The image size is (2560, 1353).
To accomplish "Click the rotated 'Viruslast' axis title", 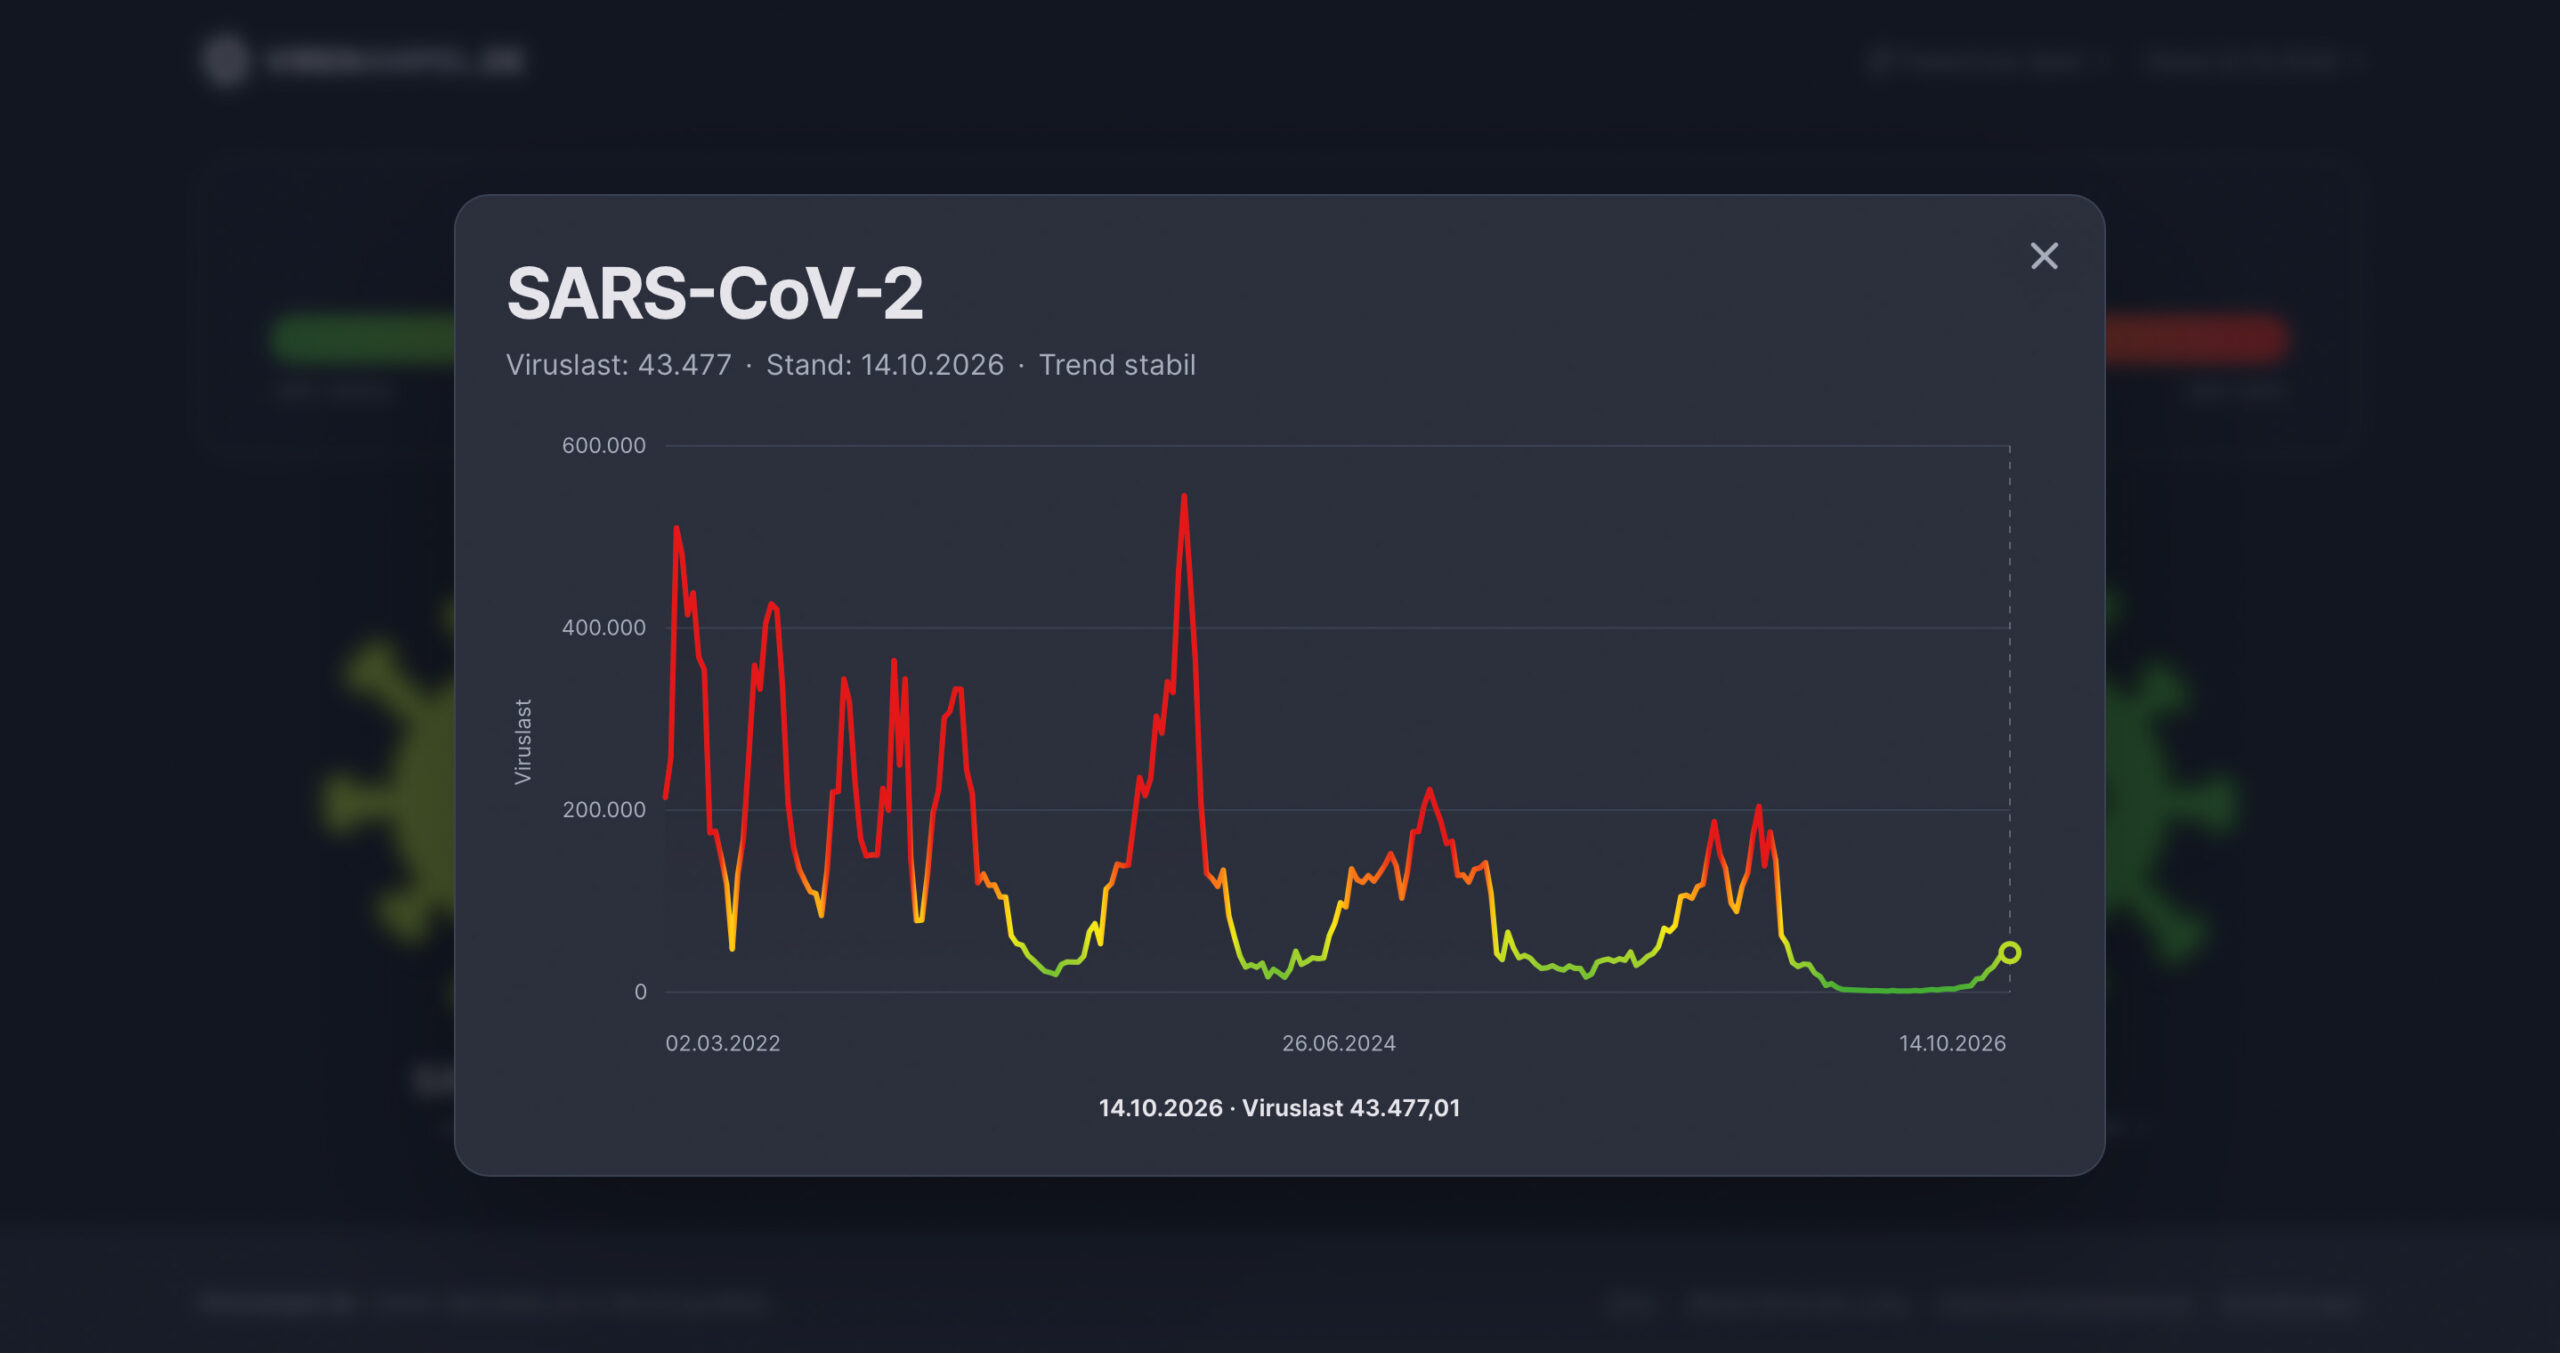I will coord(522,741).
